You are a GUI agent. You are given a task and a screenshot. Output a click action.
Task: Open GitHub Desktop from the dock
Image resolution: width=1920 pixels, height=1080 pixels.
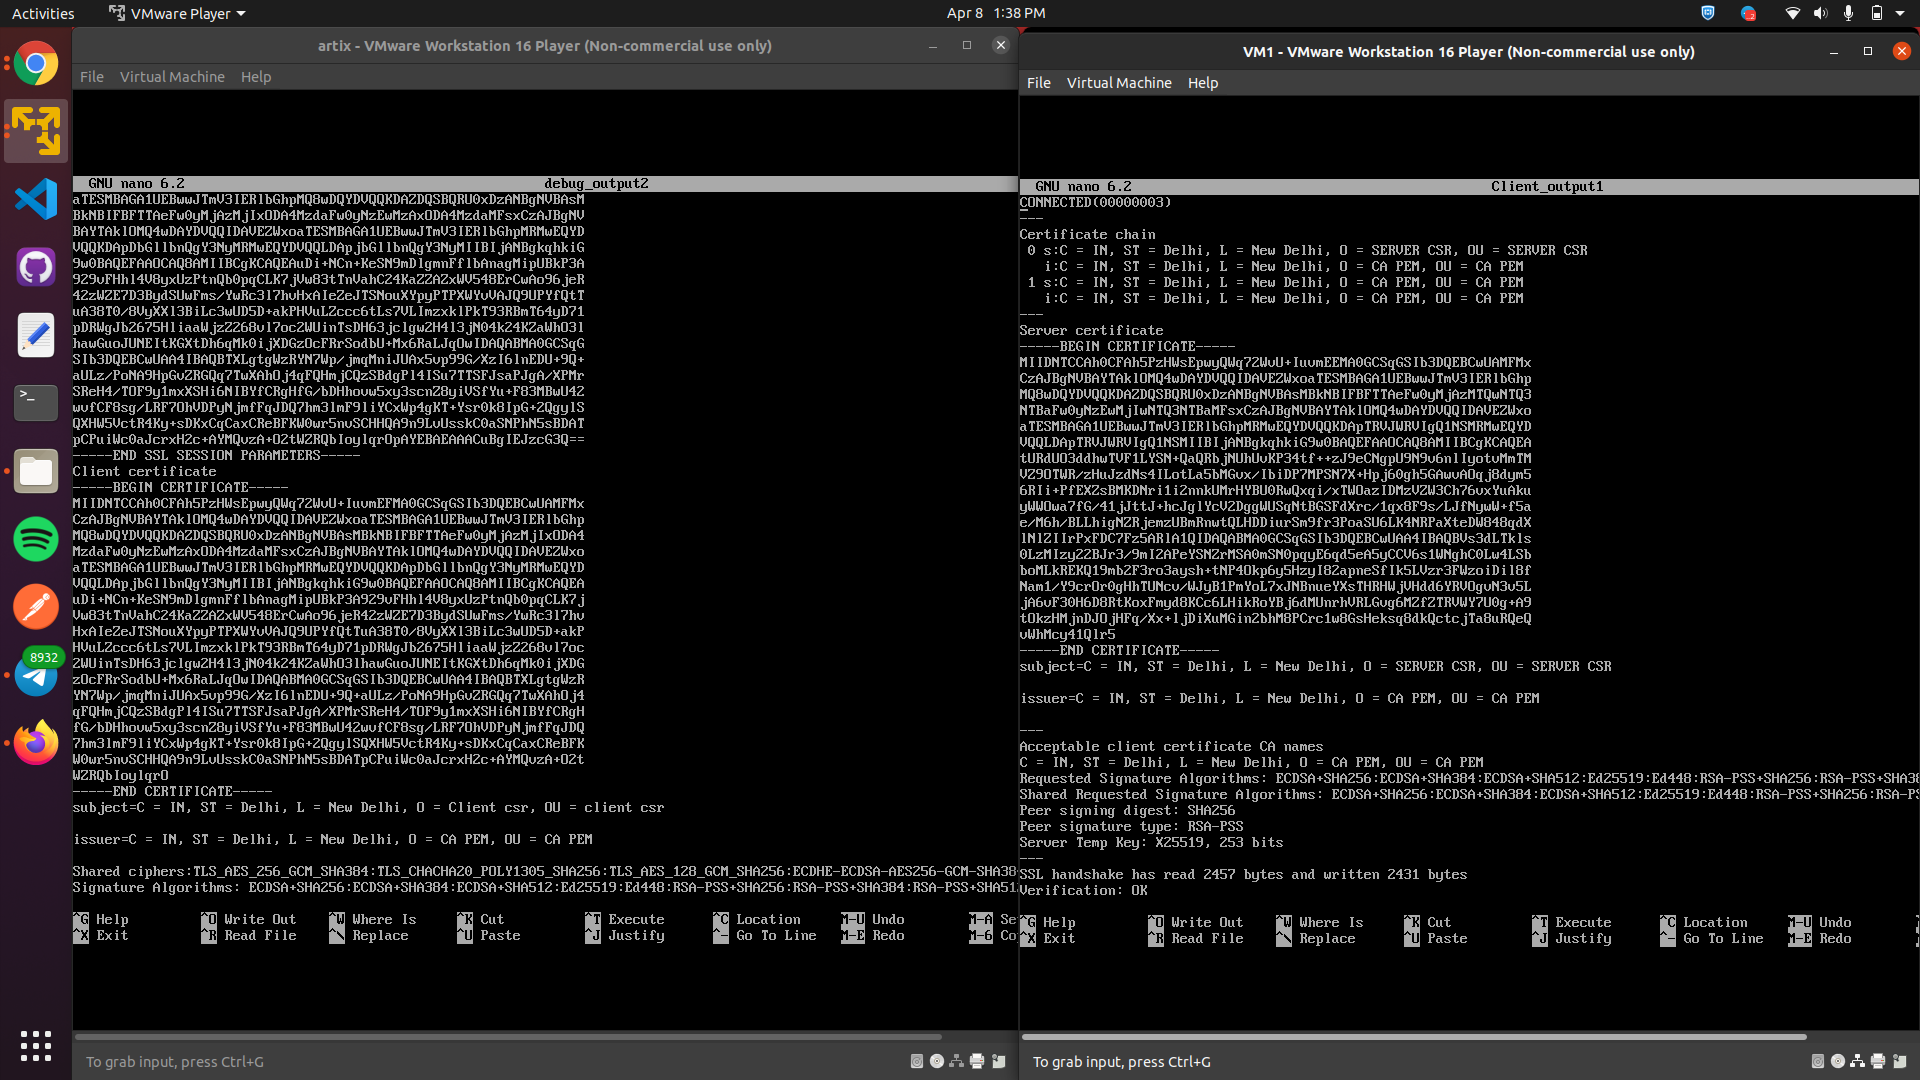tap(36, 267)
